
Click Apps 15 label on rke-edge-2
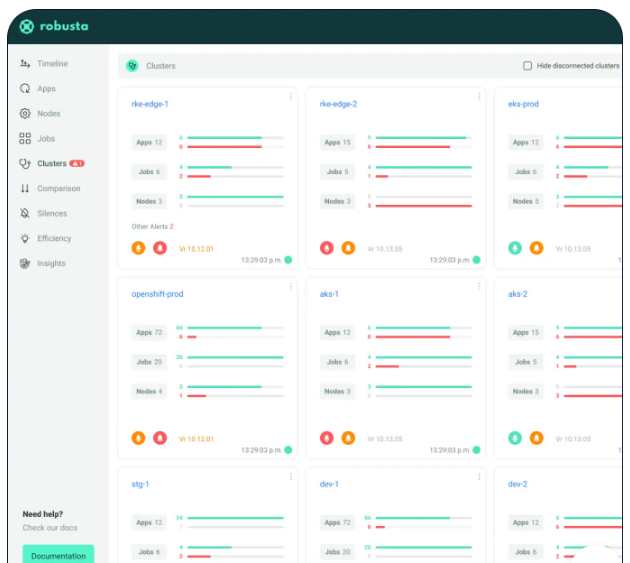click(x=338, y=142)
